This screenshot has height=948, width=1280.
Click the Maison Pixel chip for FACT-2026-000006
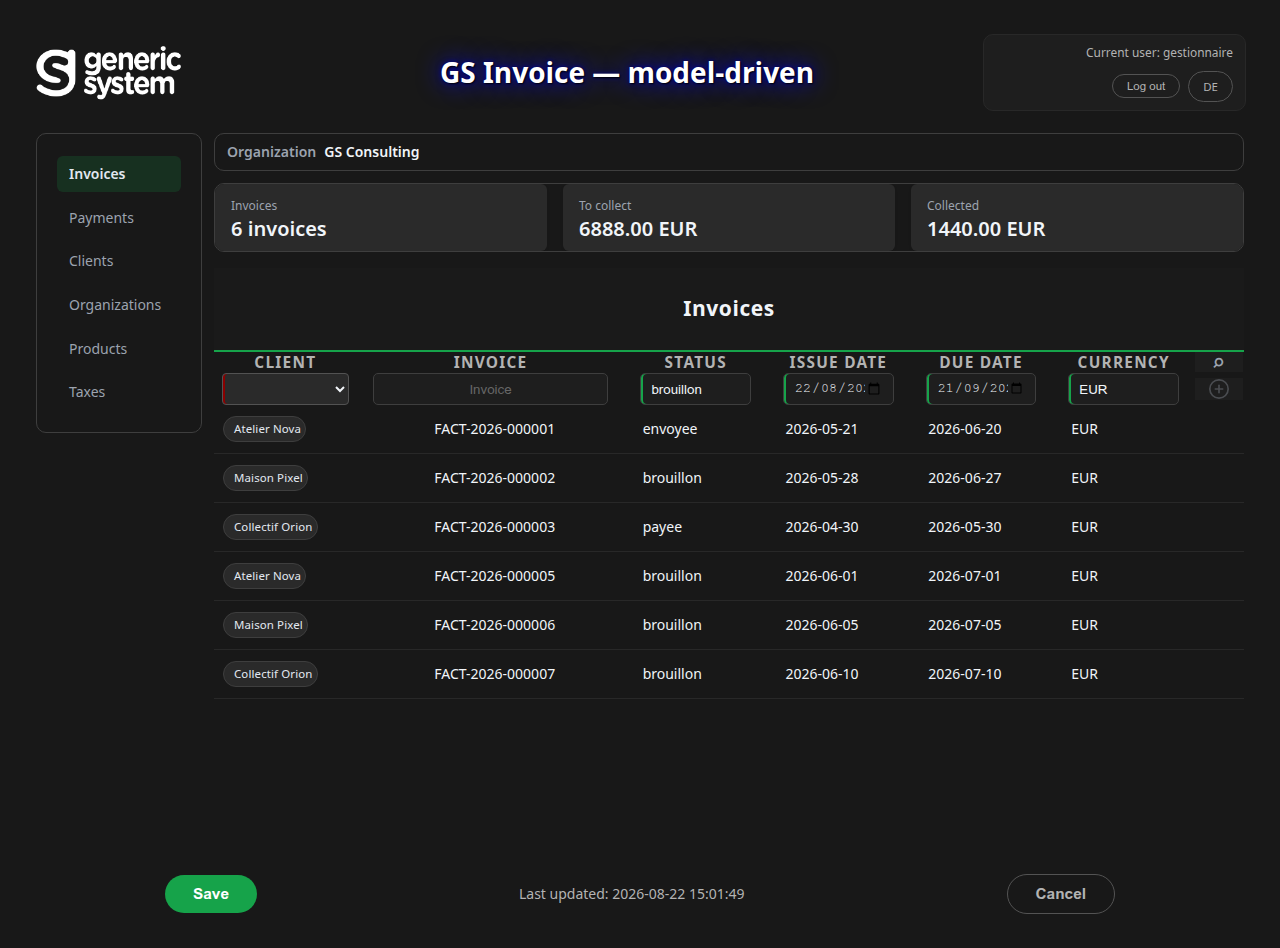pos(265,625)
